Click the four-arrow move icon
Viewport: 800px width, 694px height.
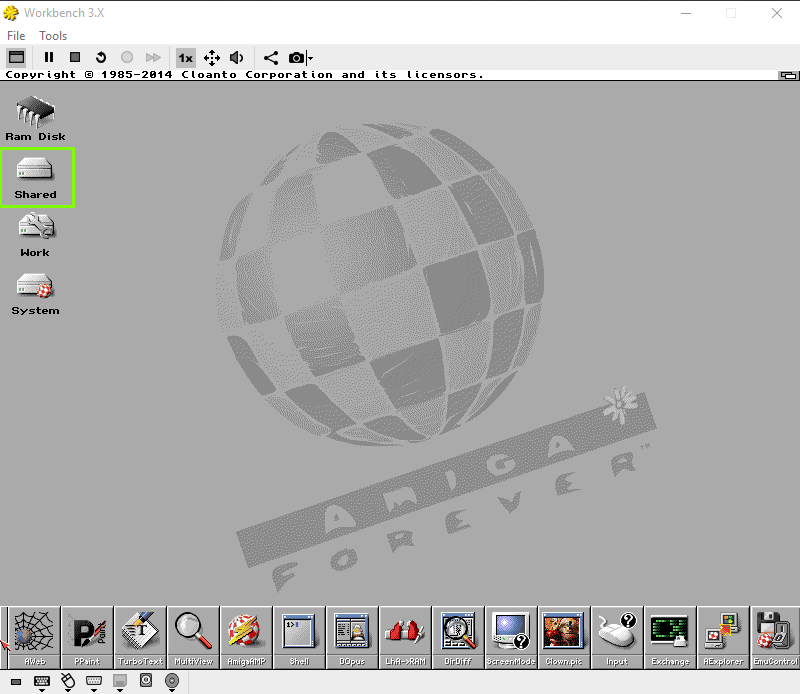click(212, 58)
